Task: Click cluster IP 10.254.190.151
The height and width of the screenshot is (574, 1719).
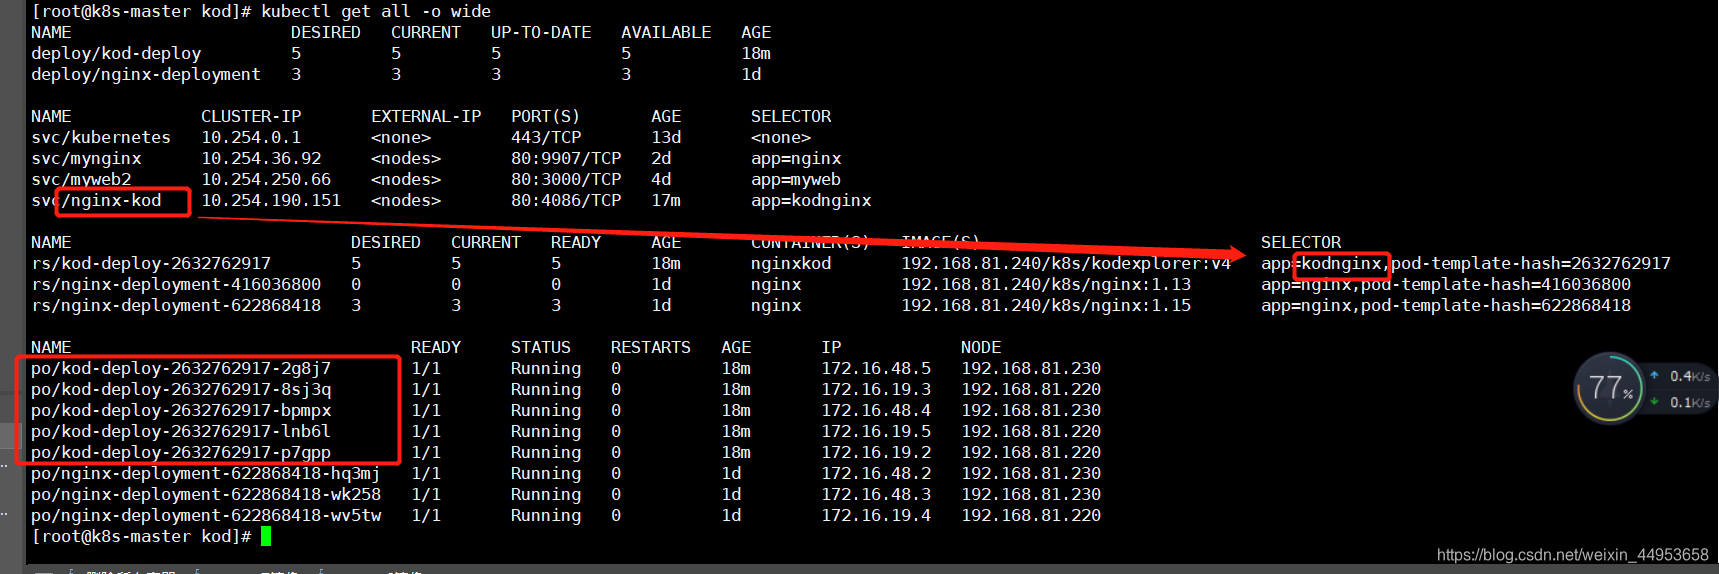Action: coord(271,200)
